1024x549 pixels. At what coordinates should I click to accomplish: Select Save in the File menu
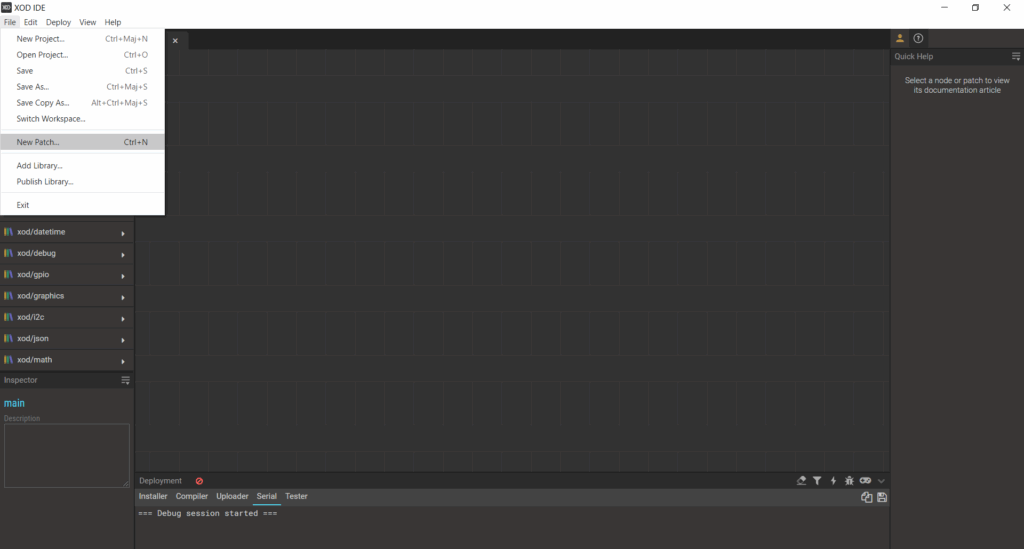[x=82, y=71]
